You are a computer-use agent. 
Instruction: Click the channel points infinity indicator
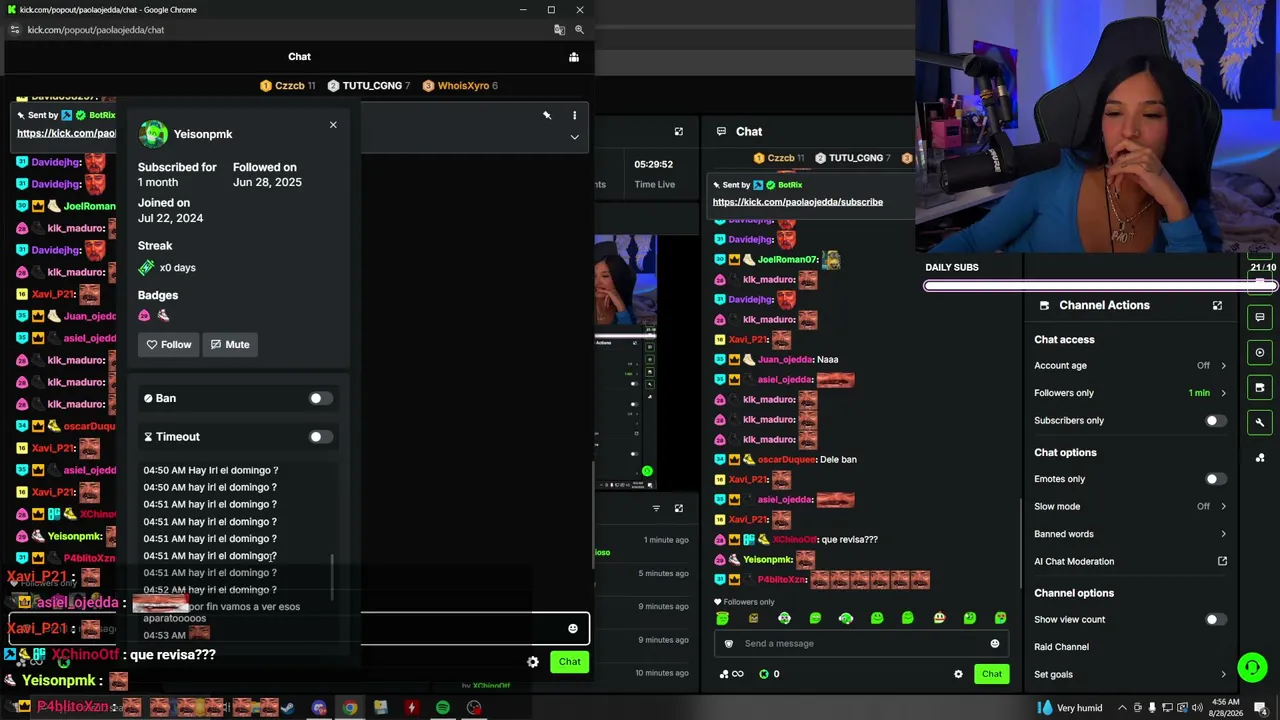point(731,674)
